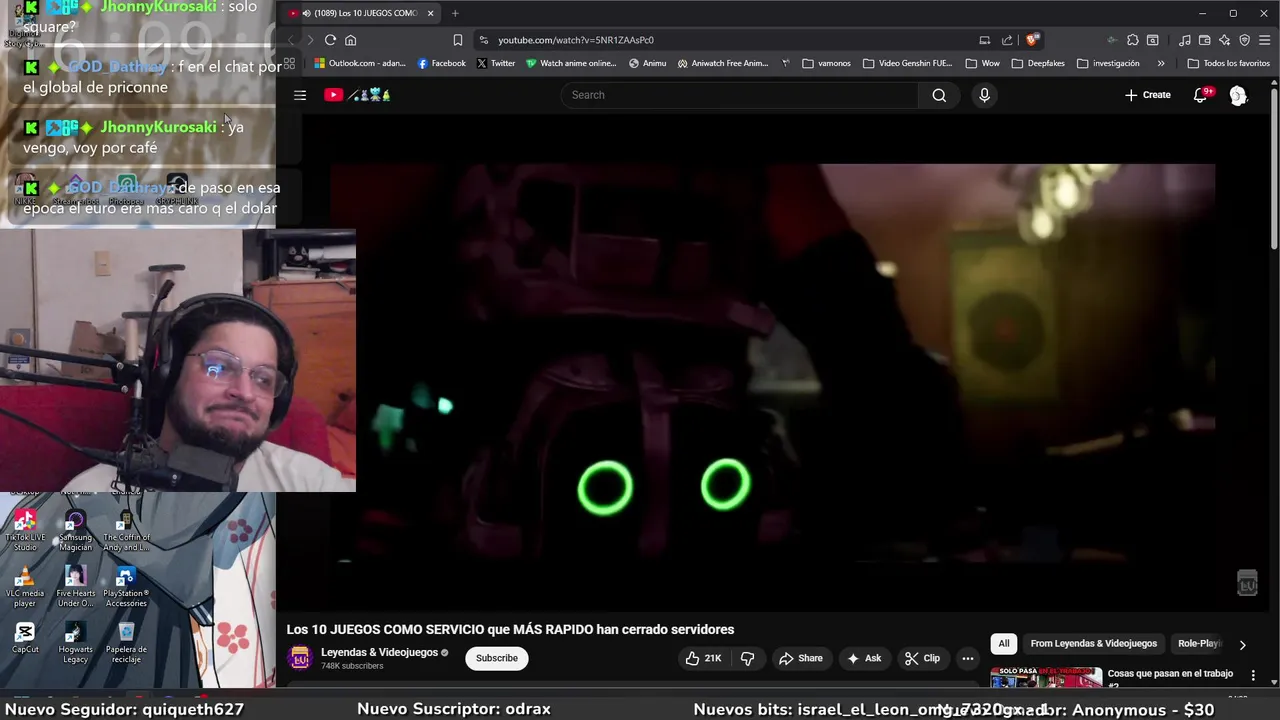1280x720 pixels.
Task: Open the Aniwatch Free Anim... bookmark
Action: [723, 63]
